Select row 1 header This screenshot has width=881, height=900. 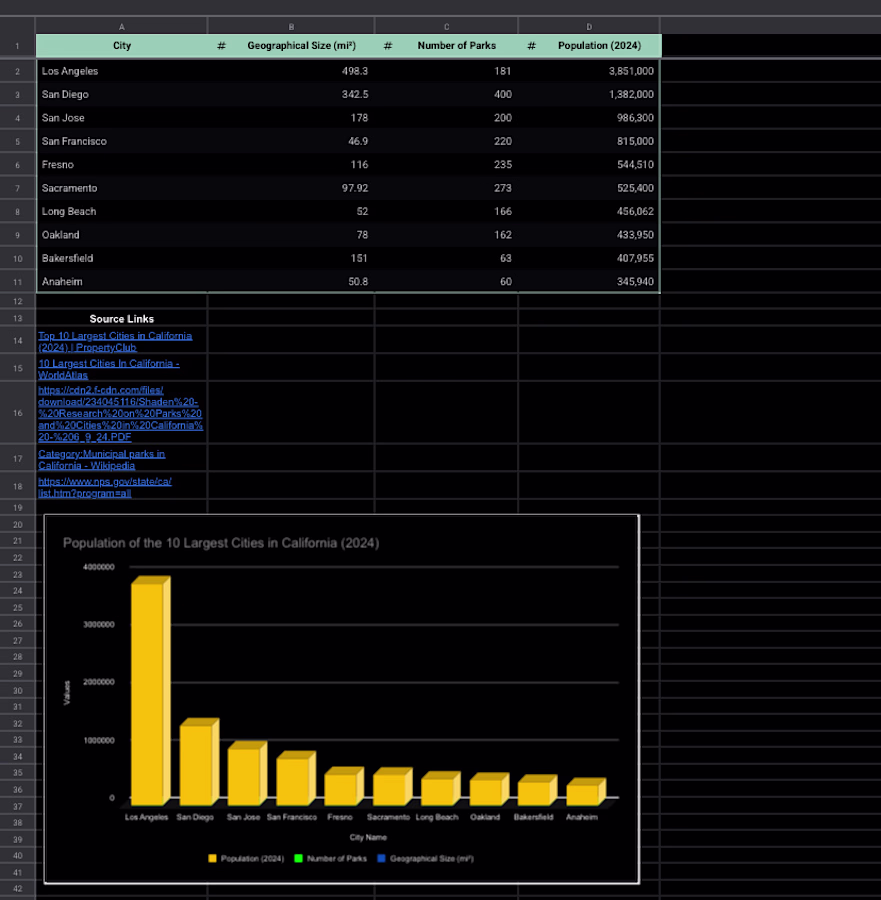coord(17,46)
